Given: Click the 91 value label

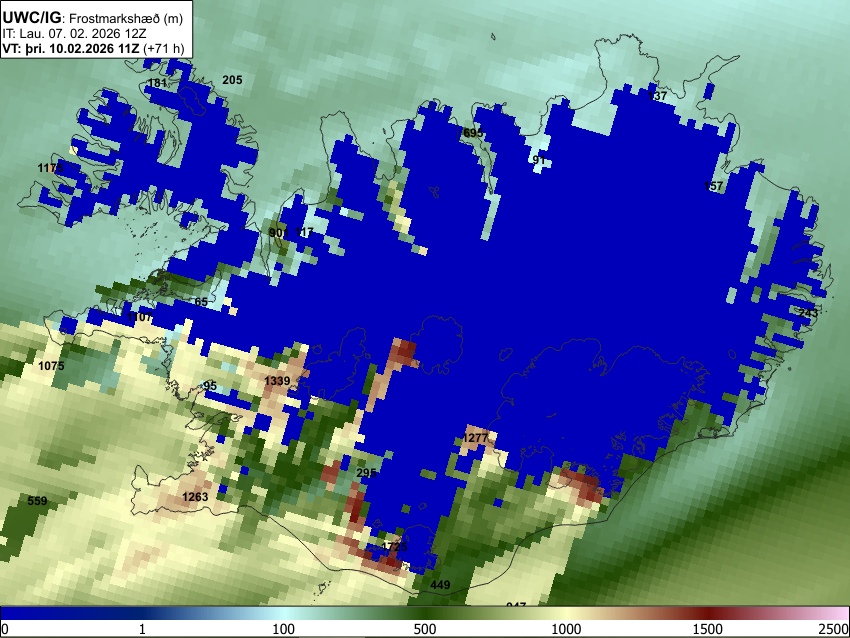Looking at the screenshot, I should (x=538, y=159).
